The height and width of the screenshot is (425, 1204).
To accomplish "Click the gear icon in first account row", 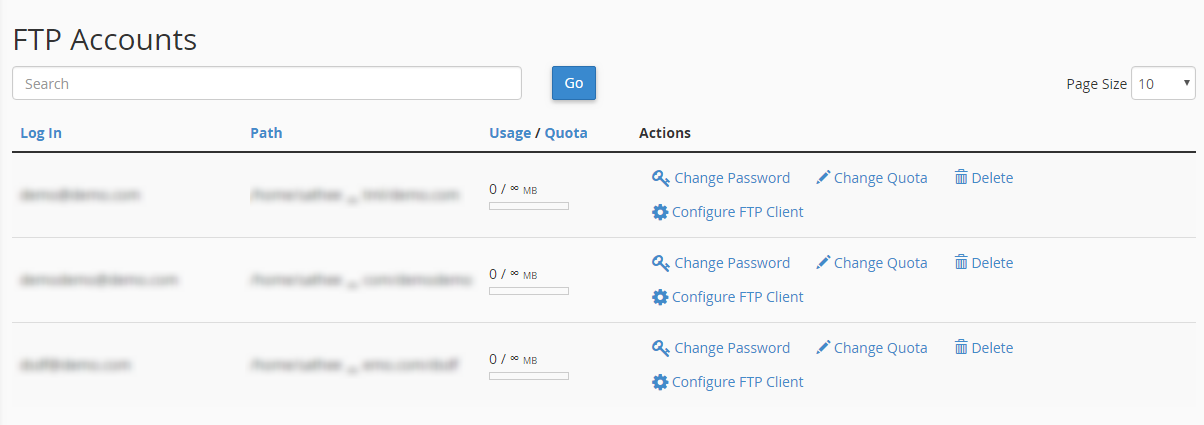I will point(660,212).
